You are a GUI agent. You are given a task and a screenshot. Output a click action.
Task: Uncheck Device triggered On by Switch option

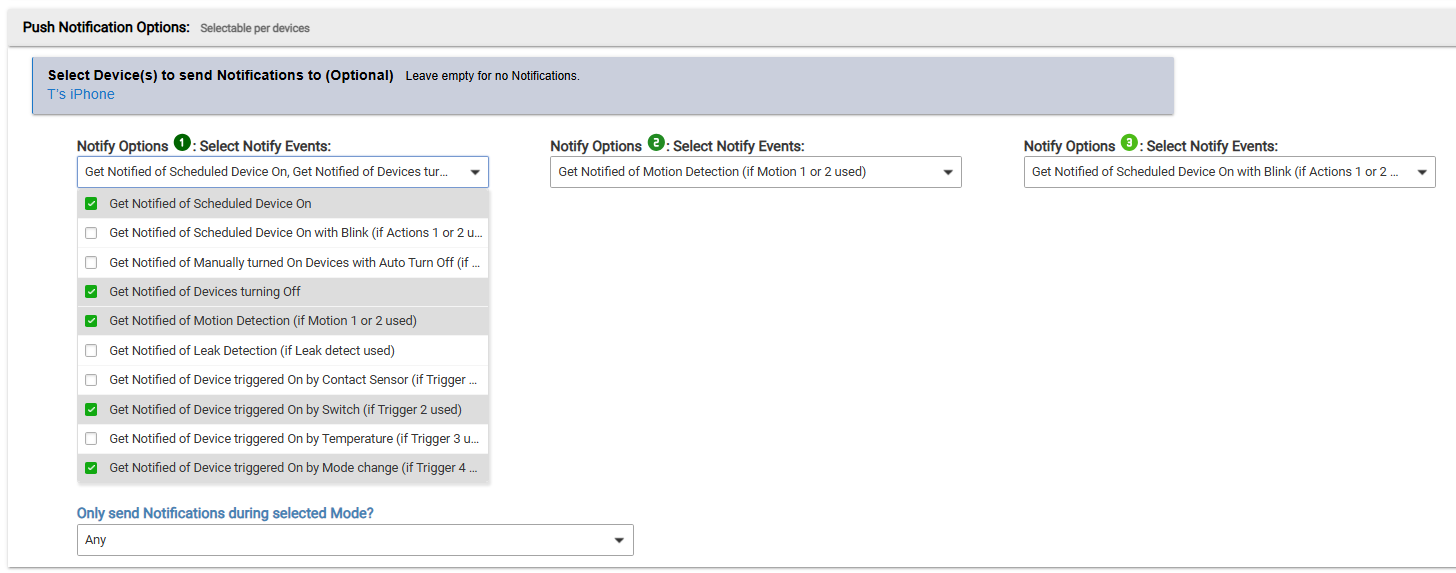coord(92,409)
